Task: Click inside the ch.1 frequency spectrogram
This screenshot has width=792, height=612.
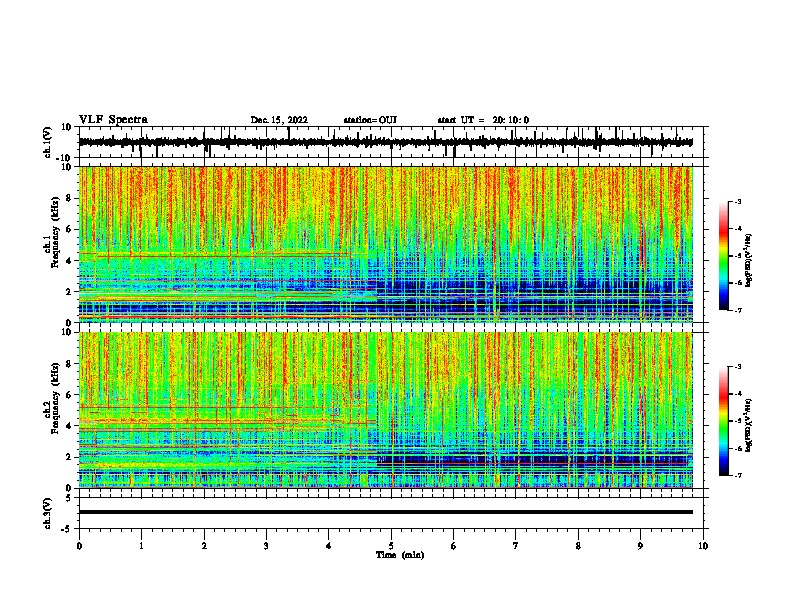Action: pos(386,244)
